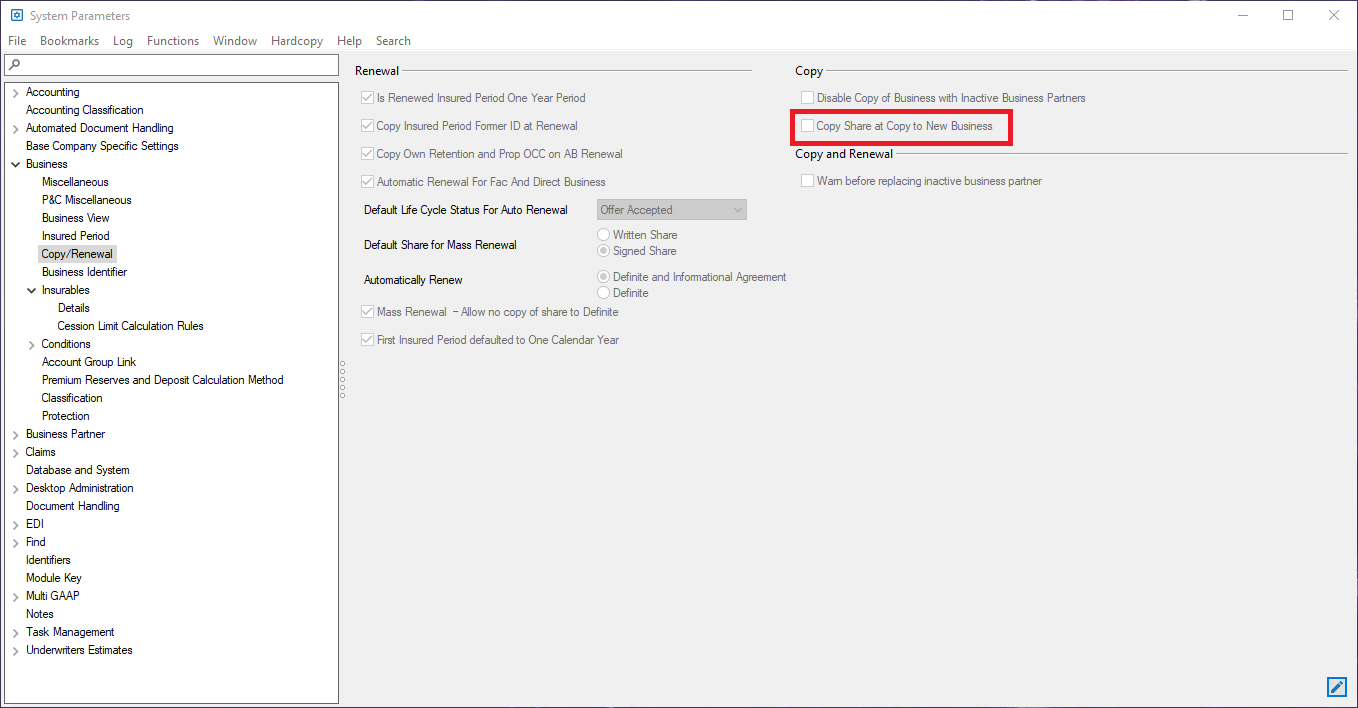Click the search magnifier icon

(14, 65)
